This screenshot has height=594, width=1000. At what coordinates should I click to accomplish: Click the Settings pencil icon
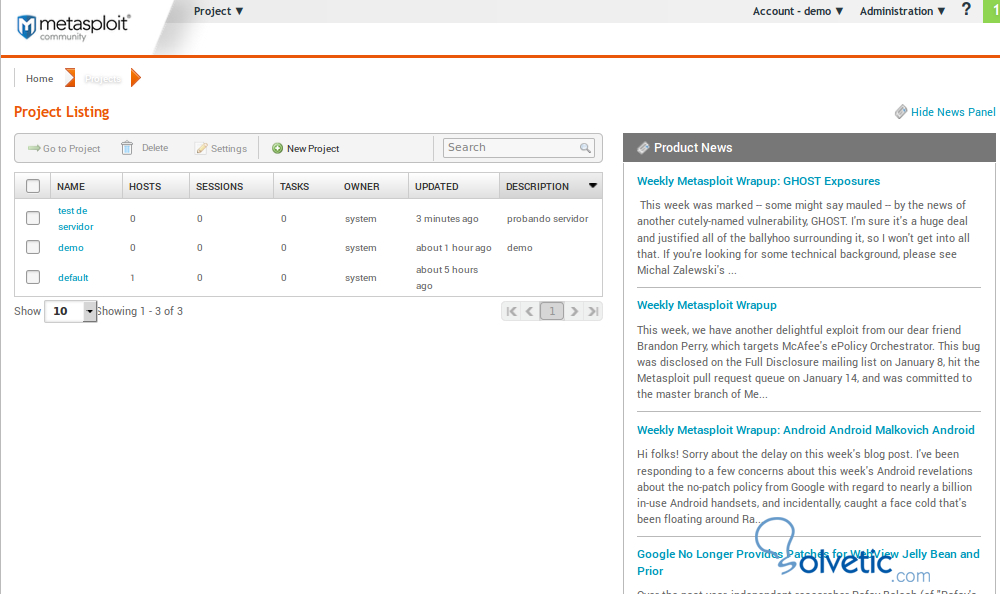click(x=202, y=148)
